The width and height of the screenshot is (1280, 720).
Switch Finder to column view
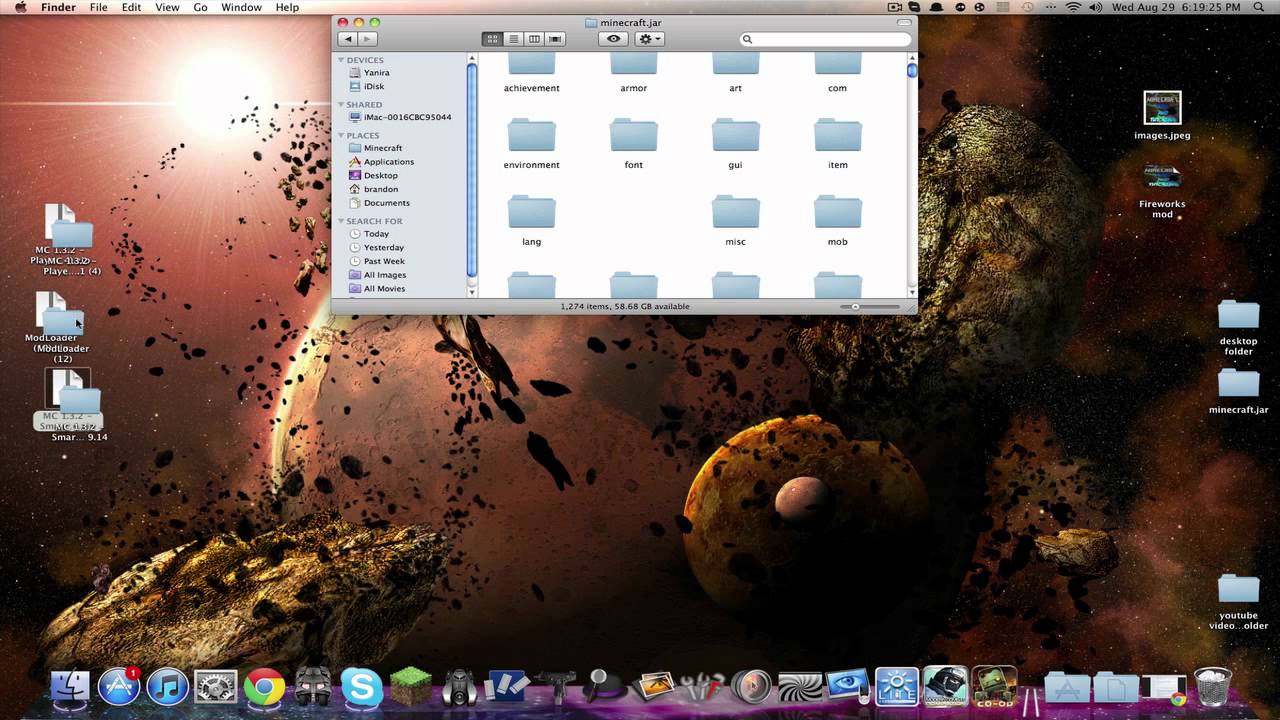pos(534,39)
